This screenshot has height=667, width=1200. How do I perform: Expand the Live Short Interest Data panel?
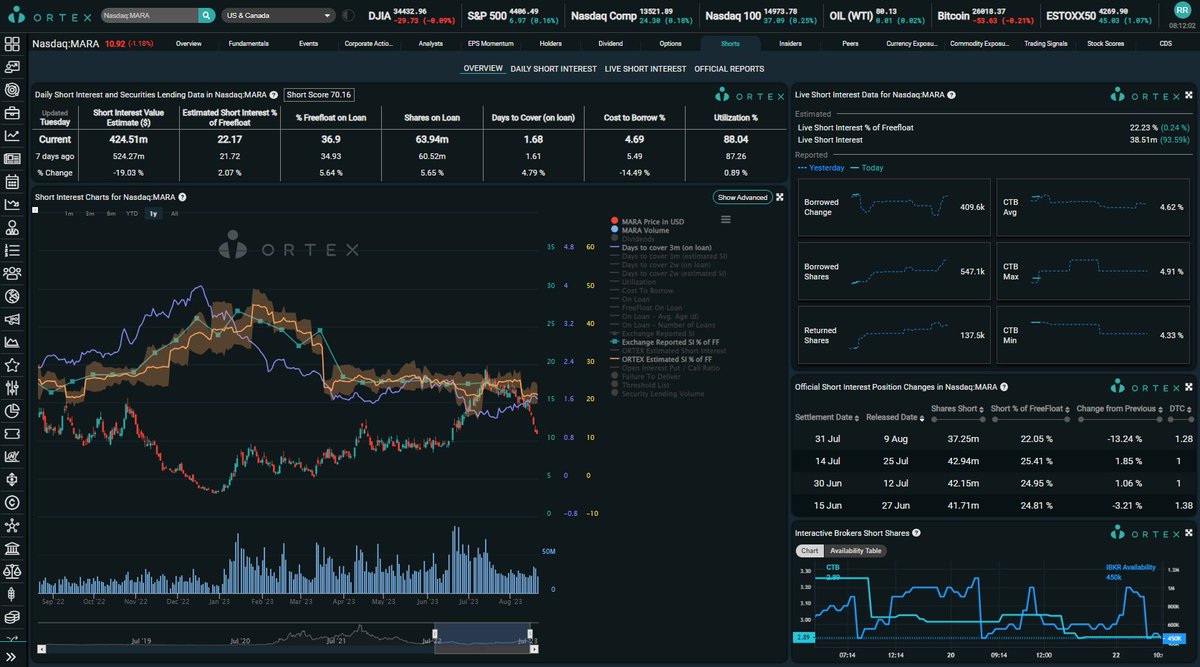click(x=1189, y=94)
